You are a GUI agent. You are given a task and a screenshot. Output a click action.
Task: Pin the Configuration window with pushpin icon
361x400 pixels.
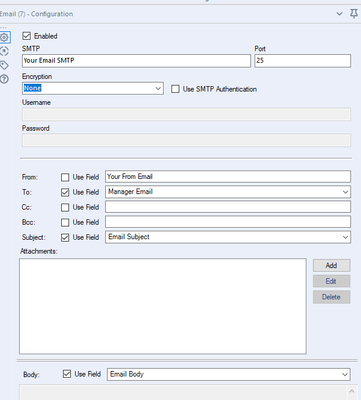(x=354, y=14)
